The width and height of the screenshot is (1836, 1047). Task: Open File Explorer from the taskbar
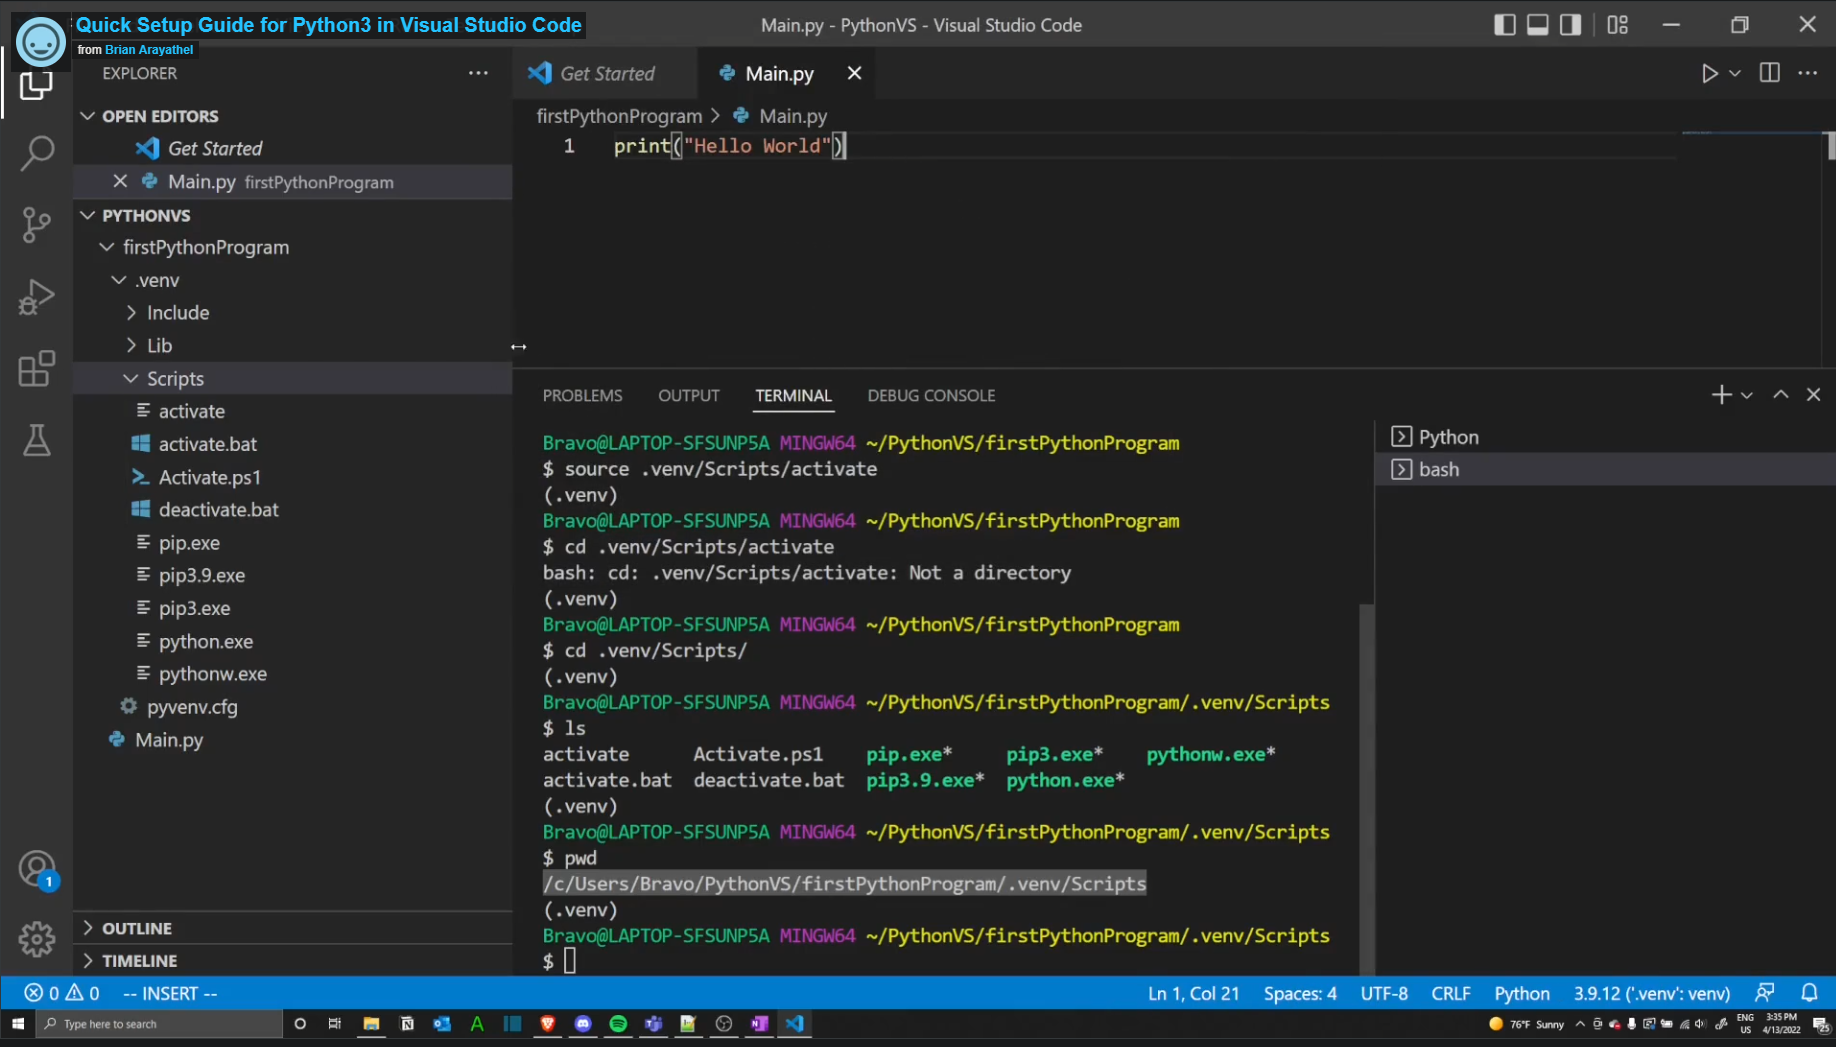coord(371,1024)
